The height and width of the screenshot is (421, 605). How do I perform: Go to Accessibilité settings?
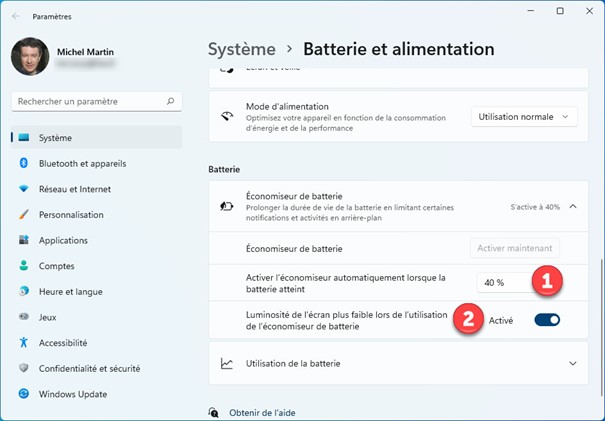coord(62,342)
